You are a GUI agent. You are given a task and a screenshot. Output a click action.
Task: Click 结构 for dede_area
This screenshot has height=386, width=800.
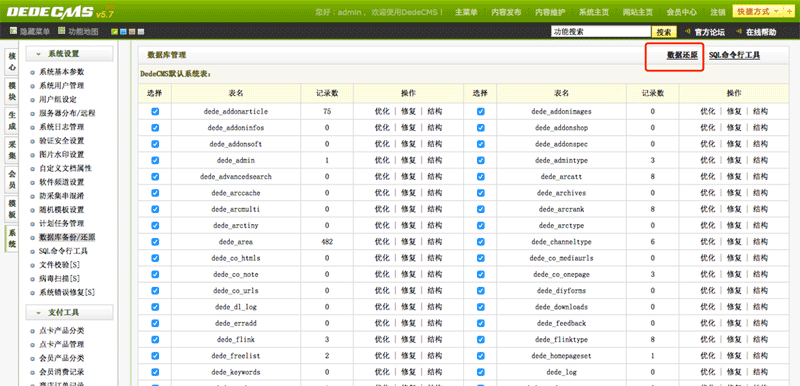(435, 242)
